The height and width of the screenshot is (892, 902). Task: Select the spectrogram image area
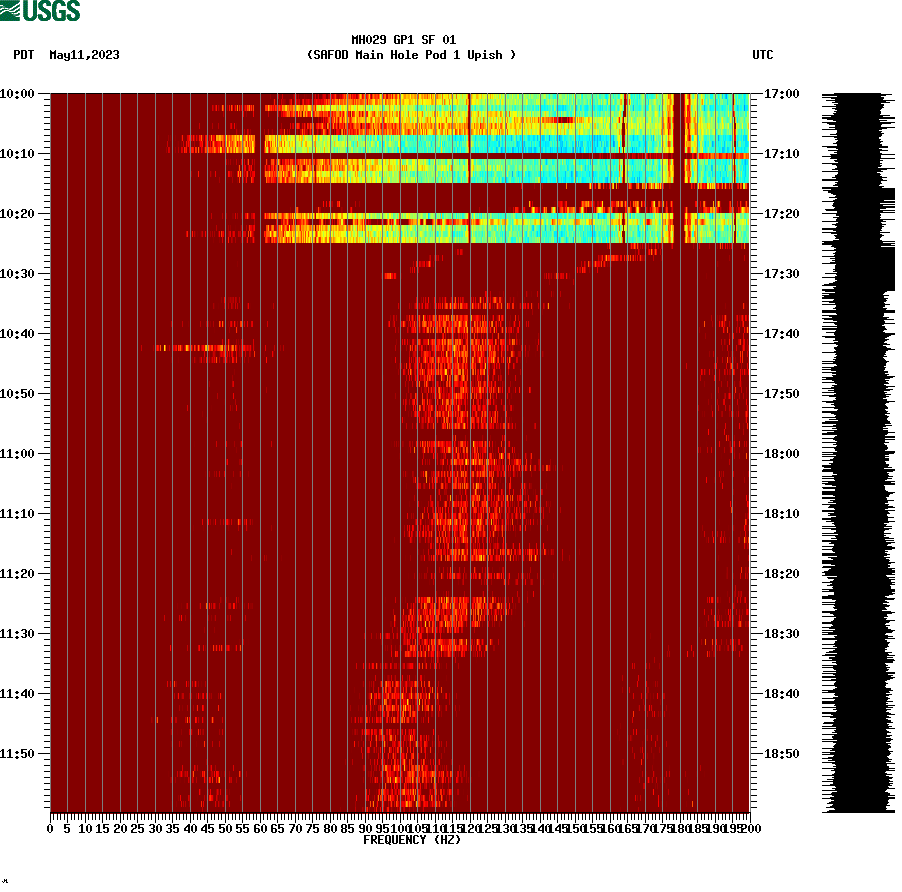tap(400, 450)
